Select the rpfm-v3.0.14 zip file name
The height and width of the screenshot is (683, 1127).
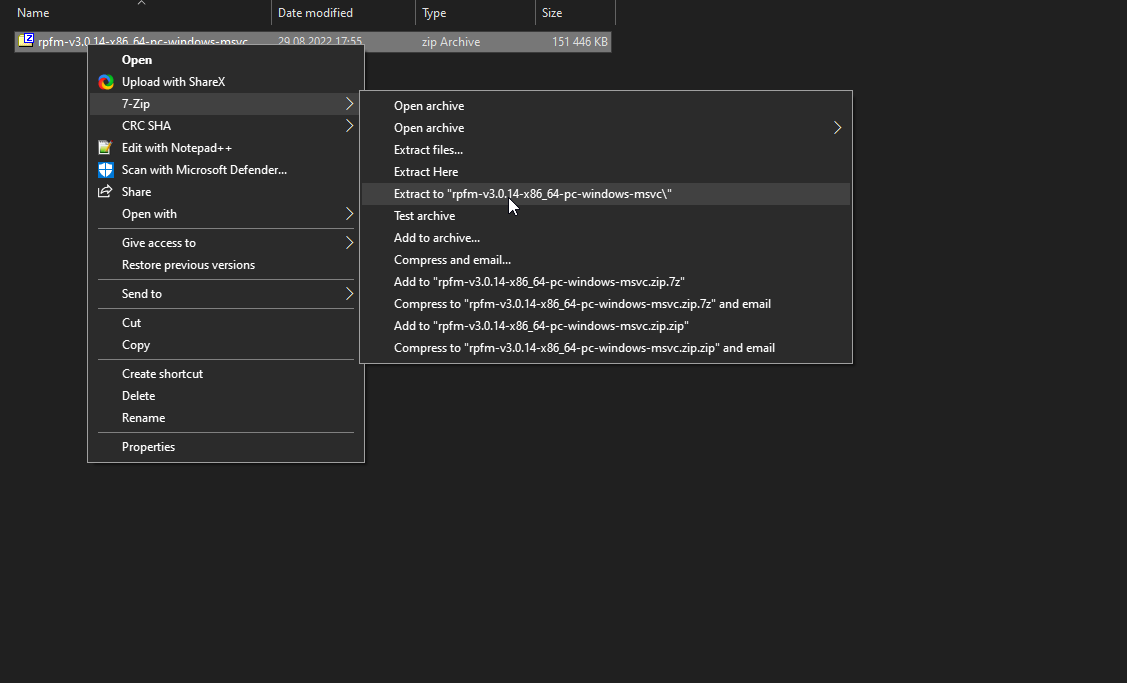click(x=142, y=42)
